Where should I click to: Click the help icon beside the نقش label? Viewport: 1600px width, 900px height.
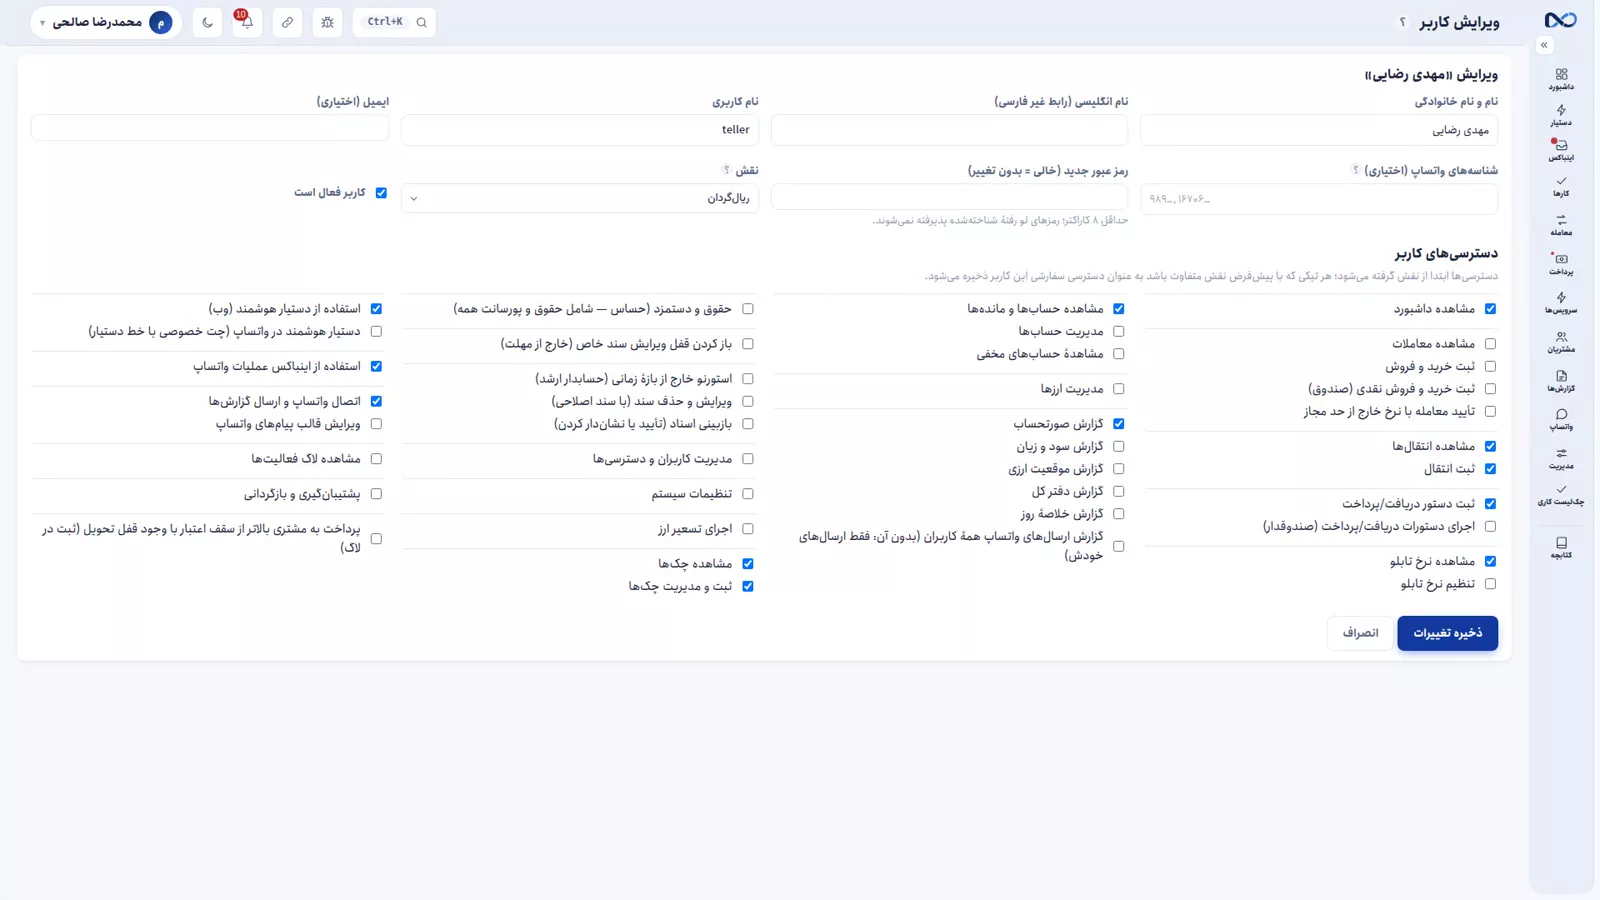(727, 170)
